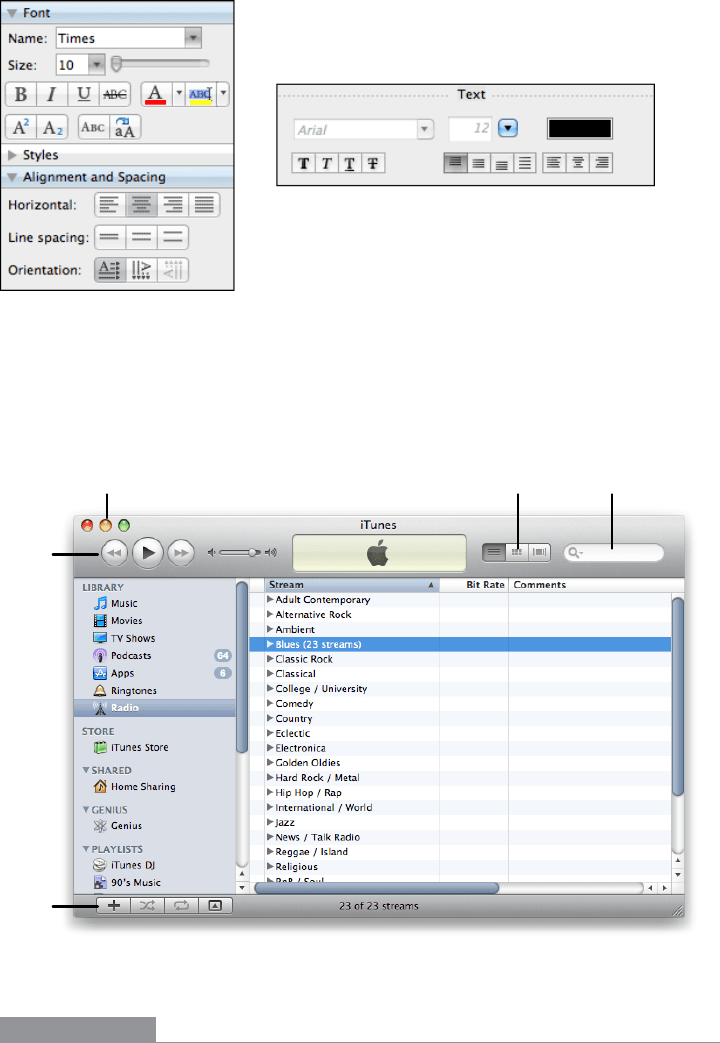The width and height of the screenshot is (720, 1043).
Task: Click the change case aA button
Action: [x=124, y=127]
